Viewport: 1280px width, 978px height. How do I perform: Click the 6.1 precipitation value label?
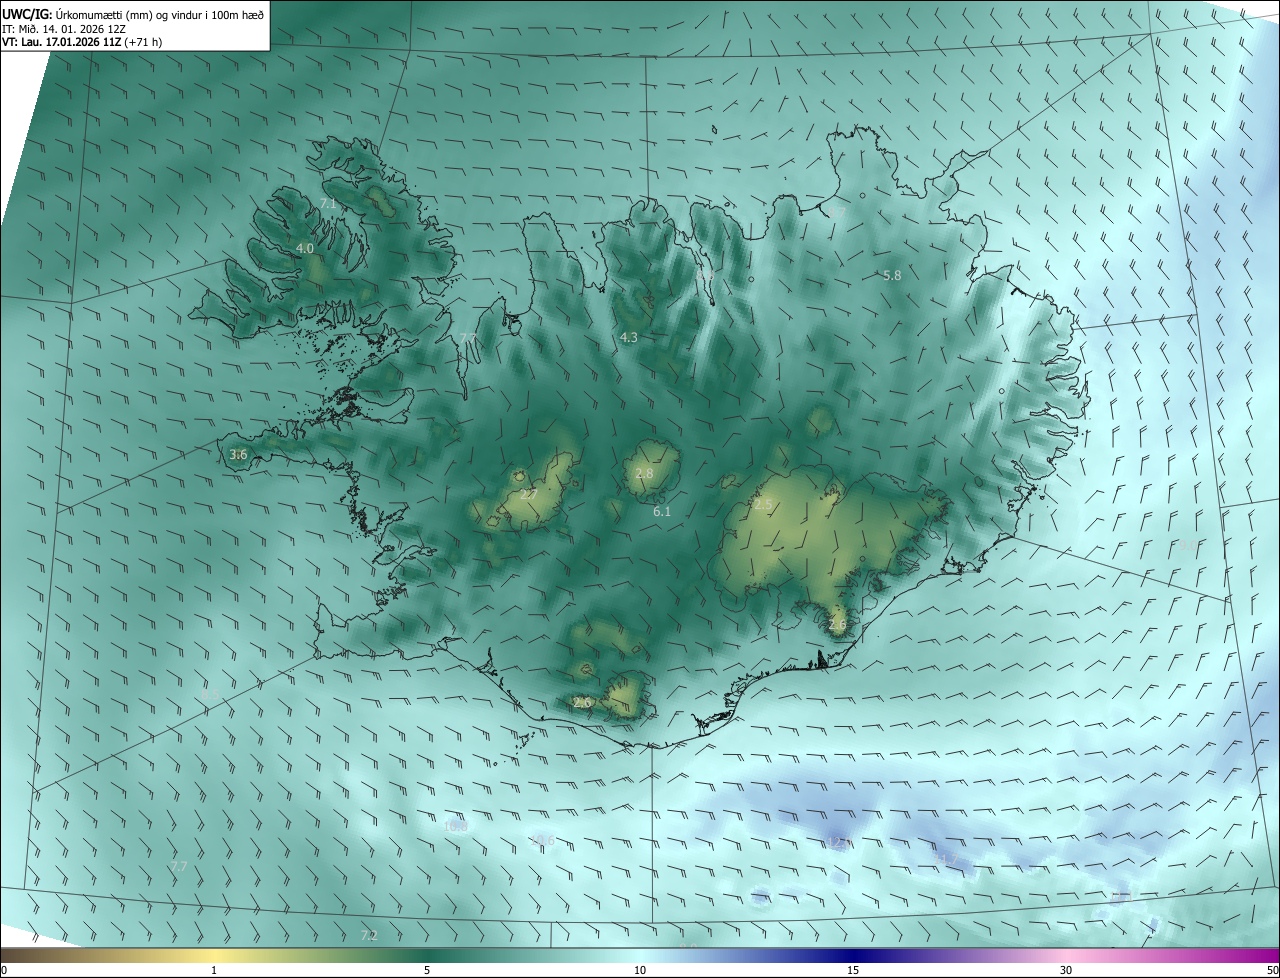click(x=662, y=512)
